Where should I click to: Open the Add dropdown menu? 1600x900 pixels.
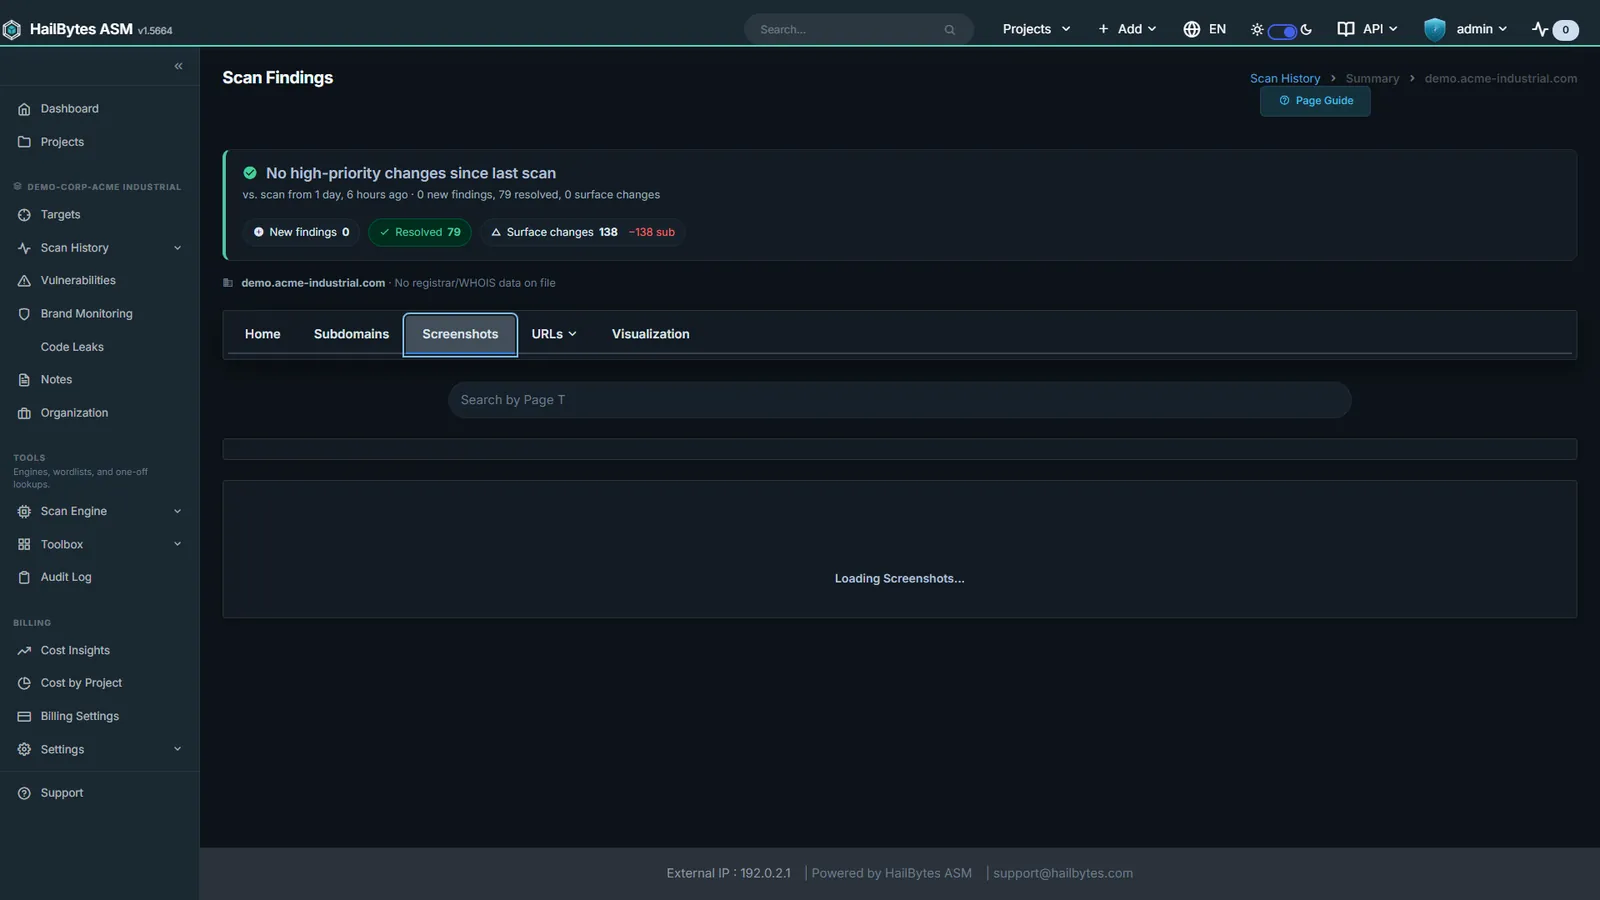pos(1127,29)
